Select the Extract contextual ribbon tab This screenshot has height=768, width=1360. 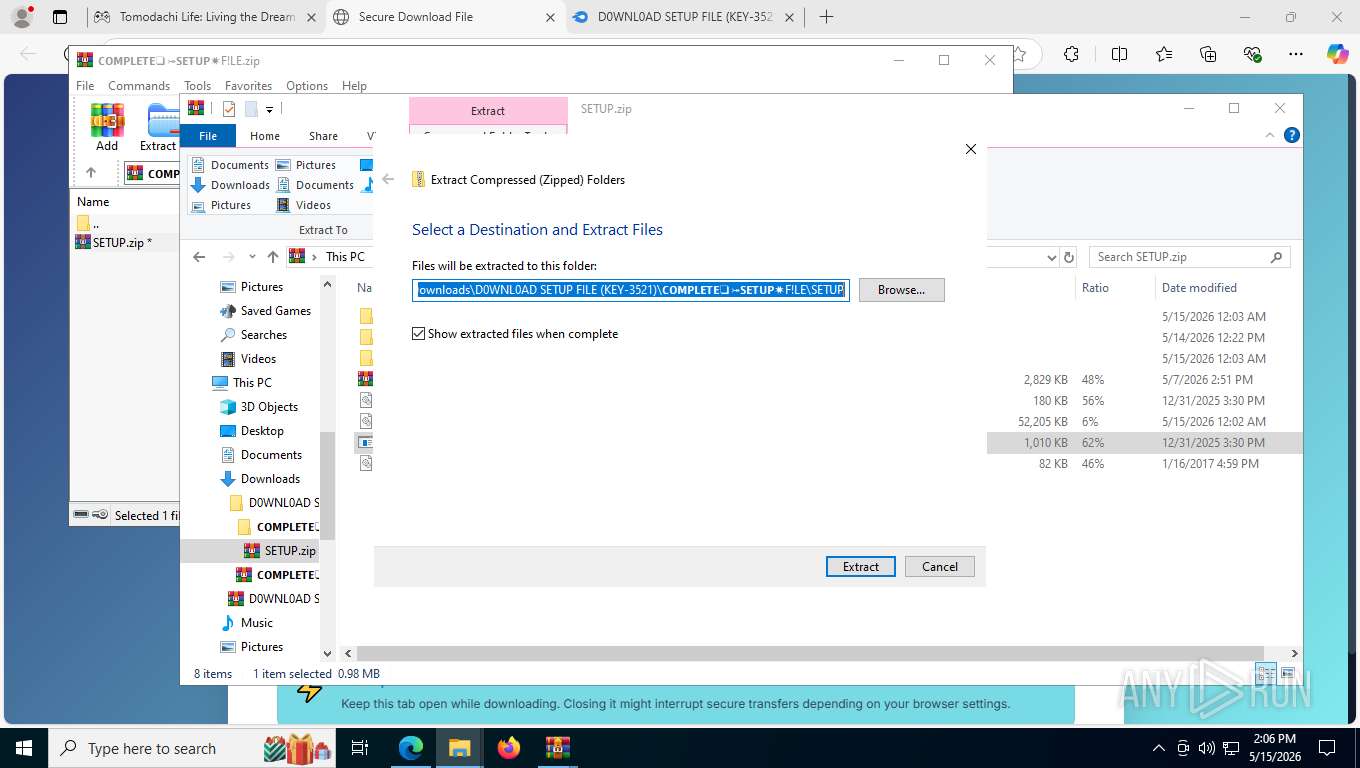488,111
